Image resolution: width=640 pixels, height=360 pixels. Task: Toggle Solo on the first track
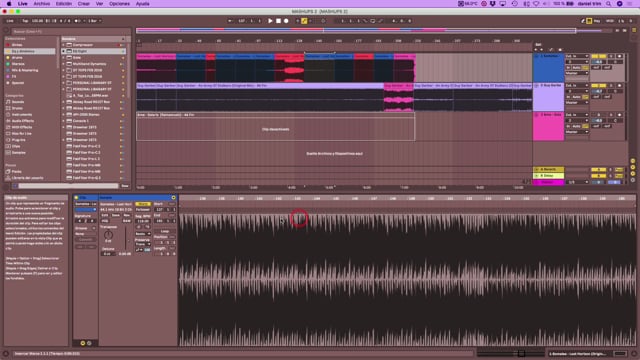pyautogui.click(x=611, y=56)
